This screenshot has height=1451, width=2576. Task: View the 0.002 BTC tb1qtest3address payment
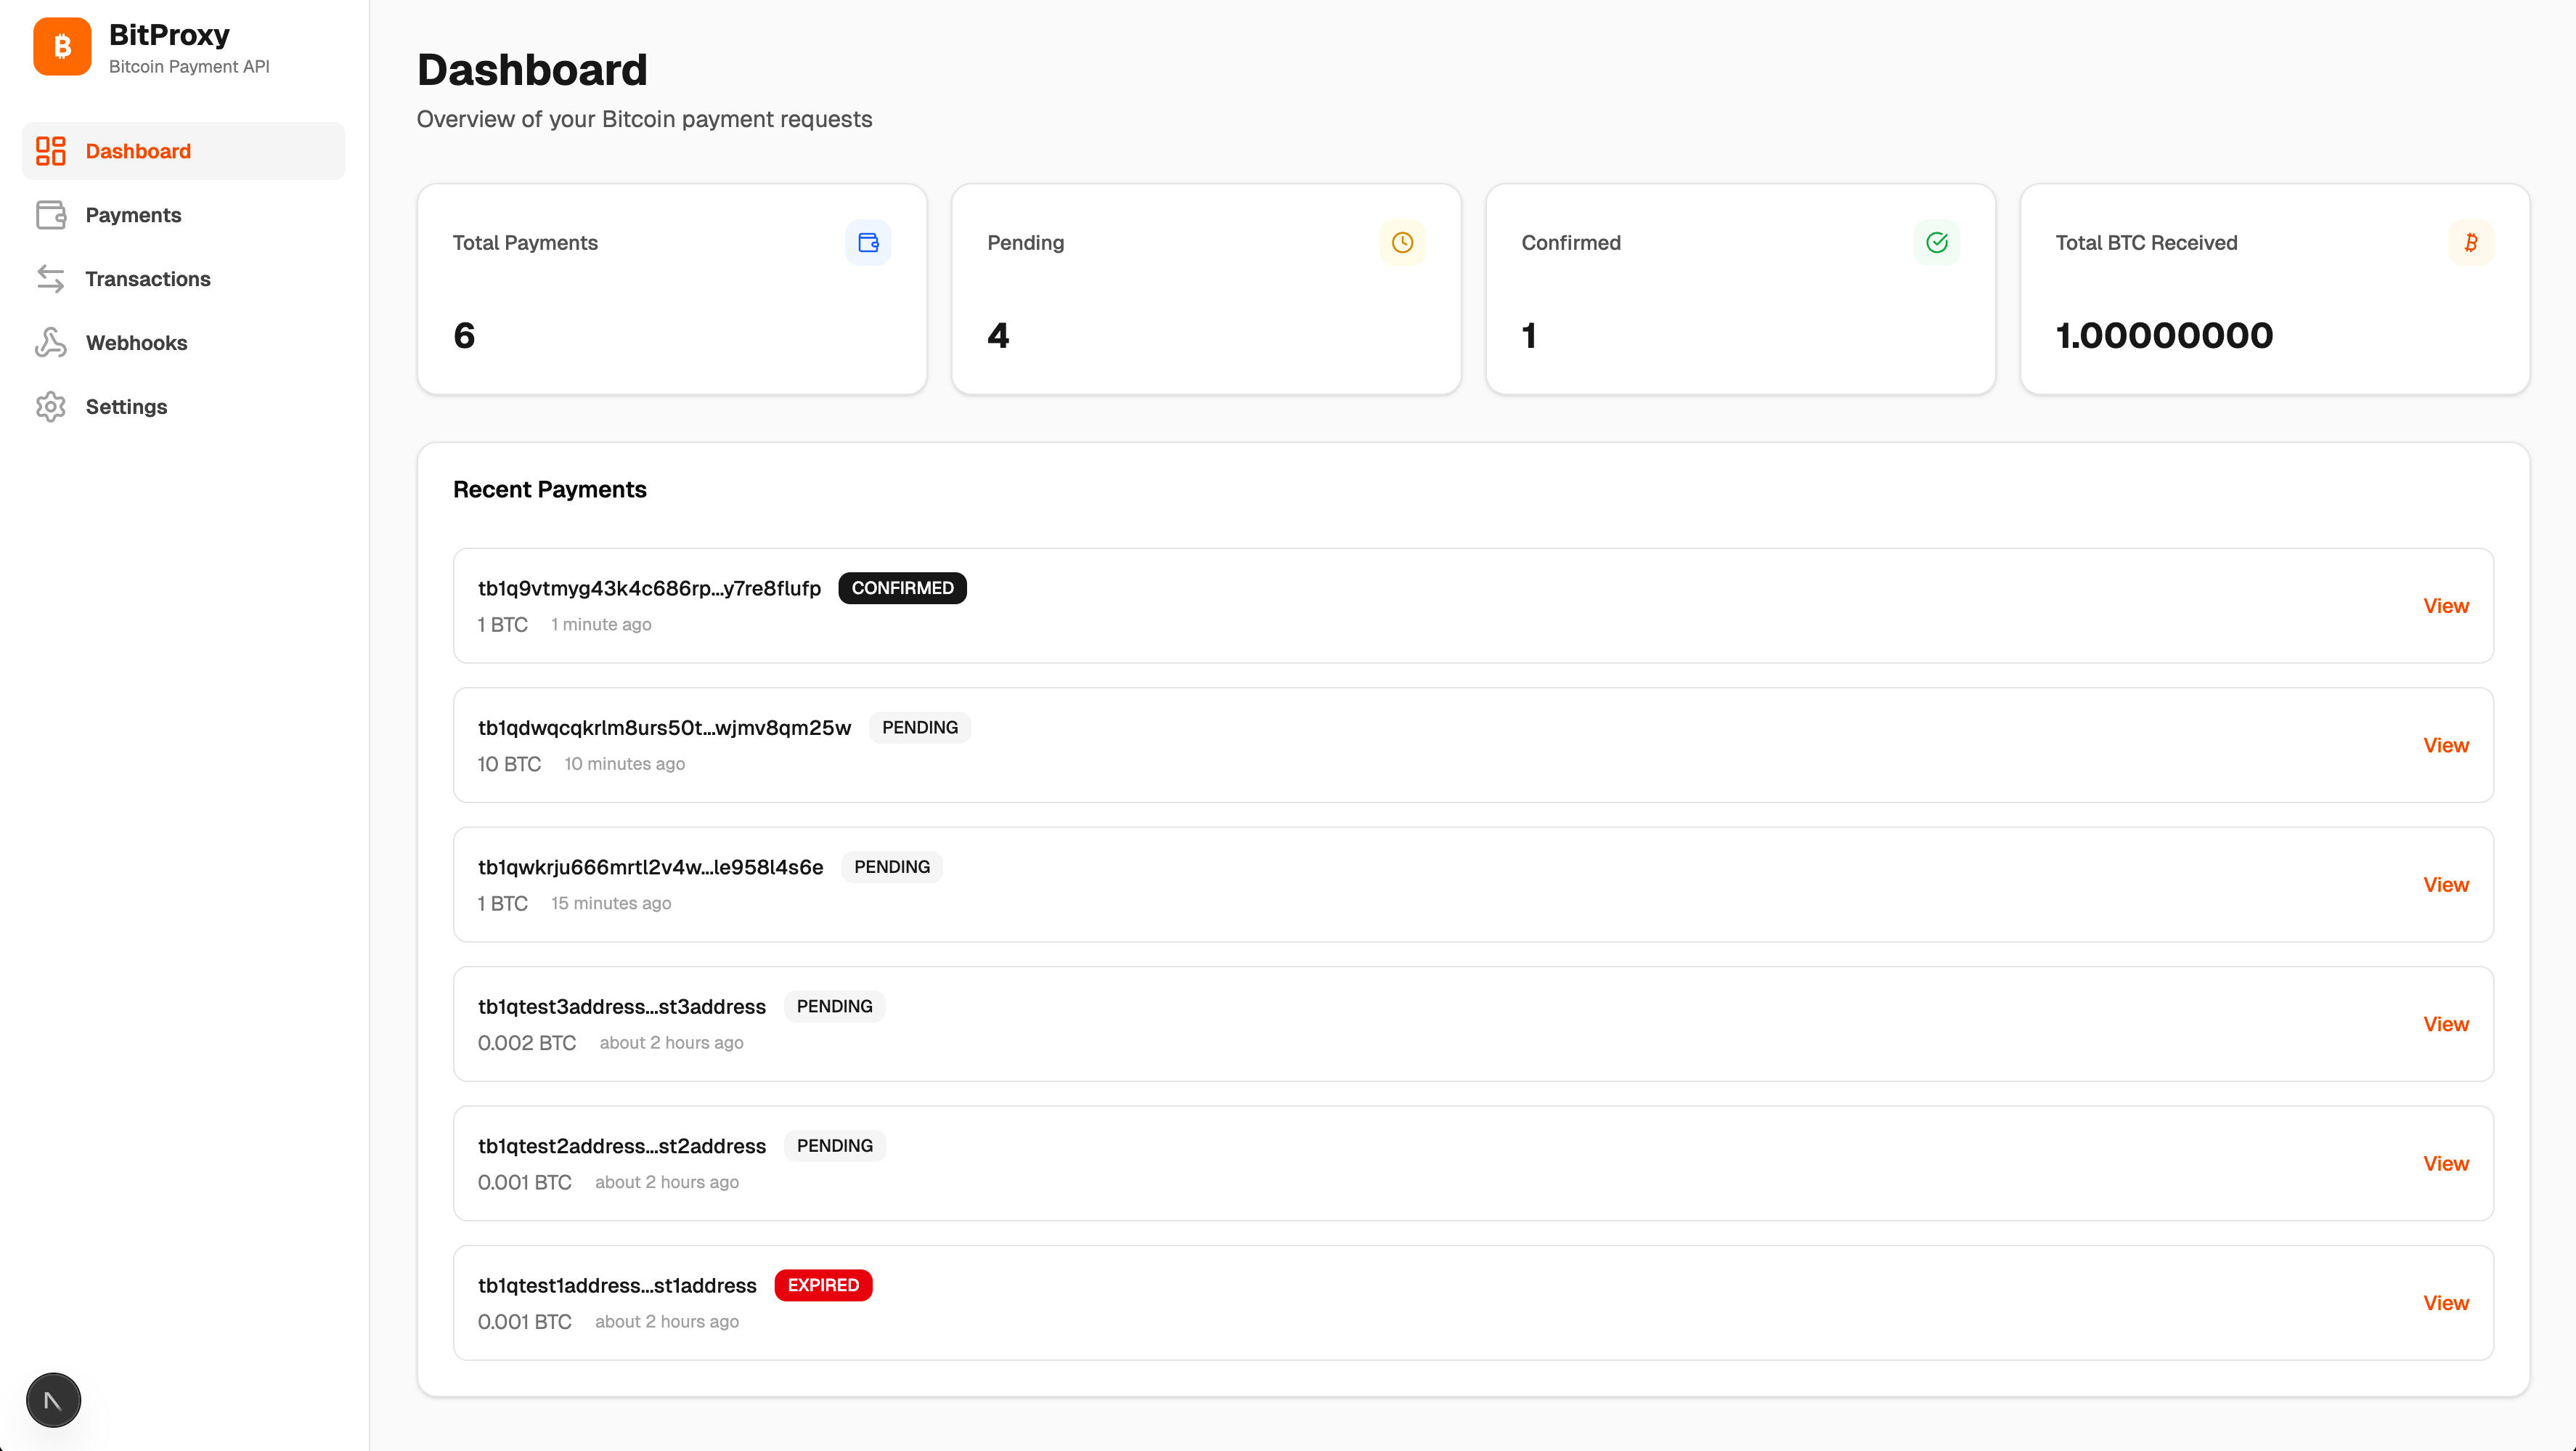pos(2445,1024)
